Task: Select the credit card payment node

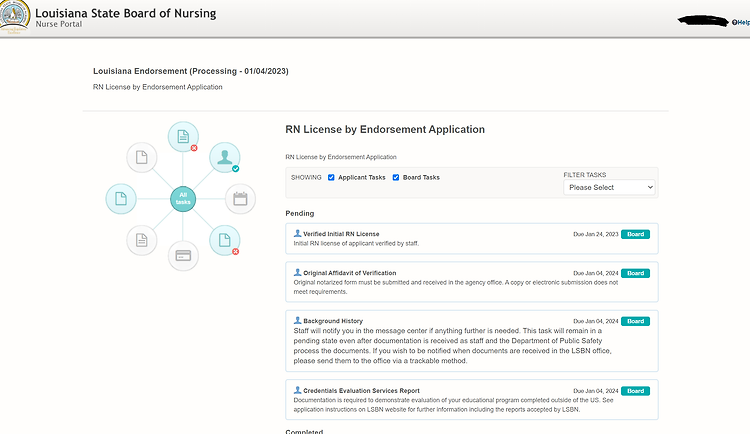Action: click(183, 256)
